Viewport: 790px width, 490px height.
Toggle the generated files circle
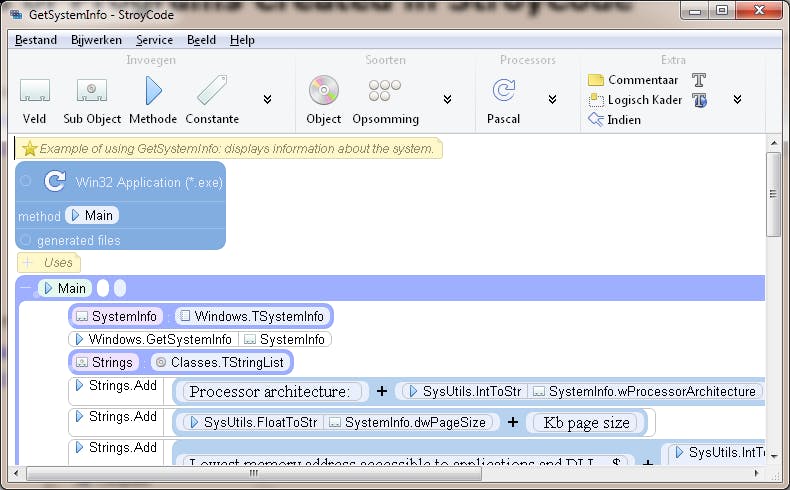(26, 240)
